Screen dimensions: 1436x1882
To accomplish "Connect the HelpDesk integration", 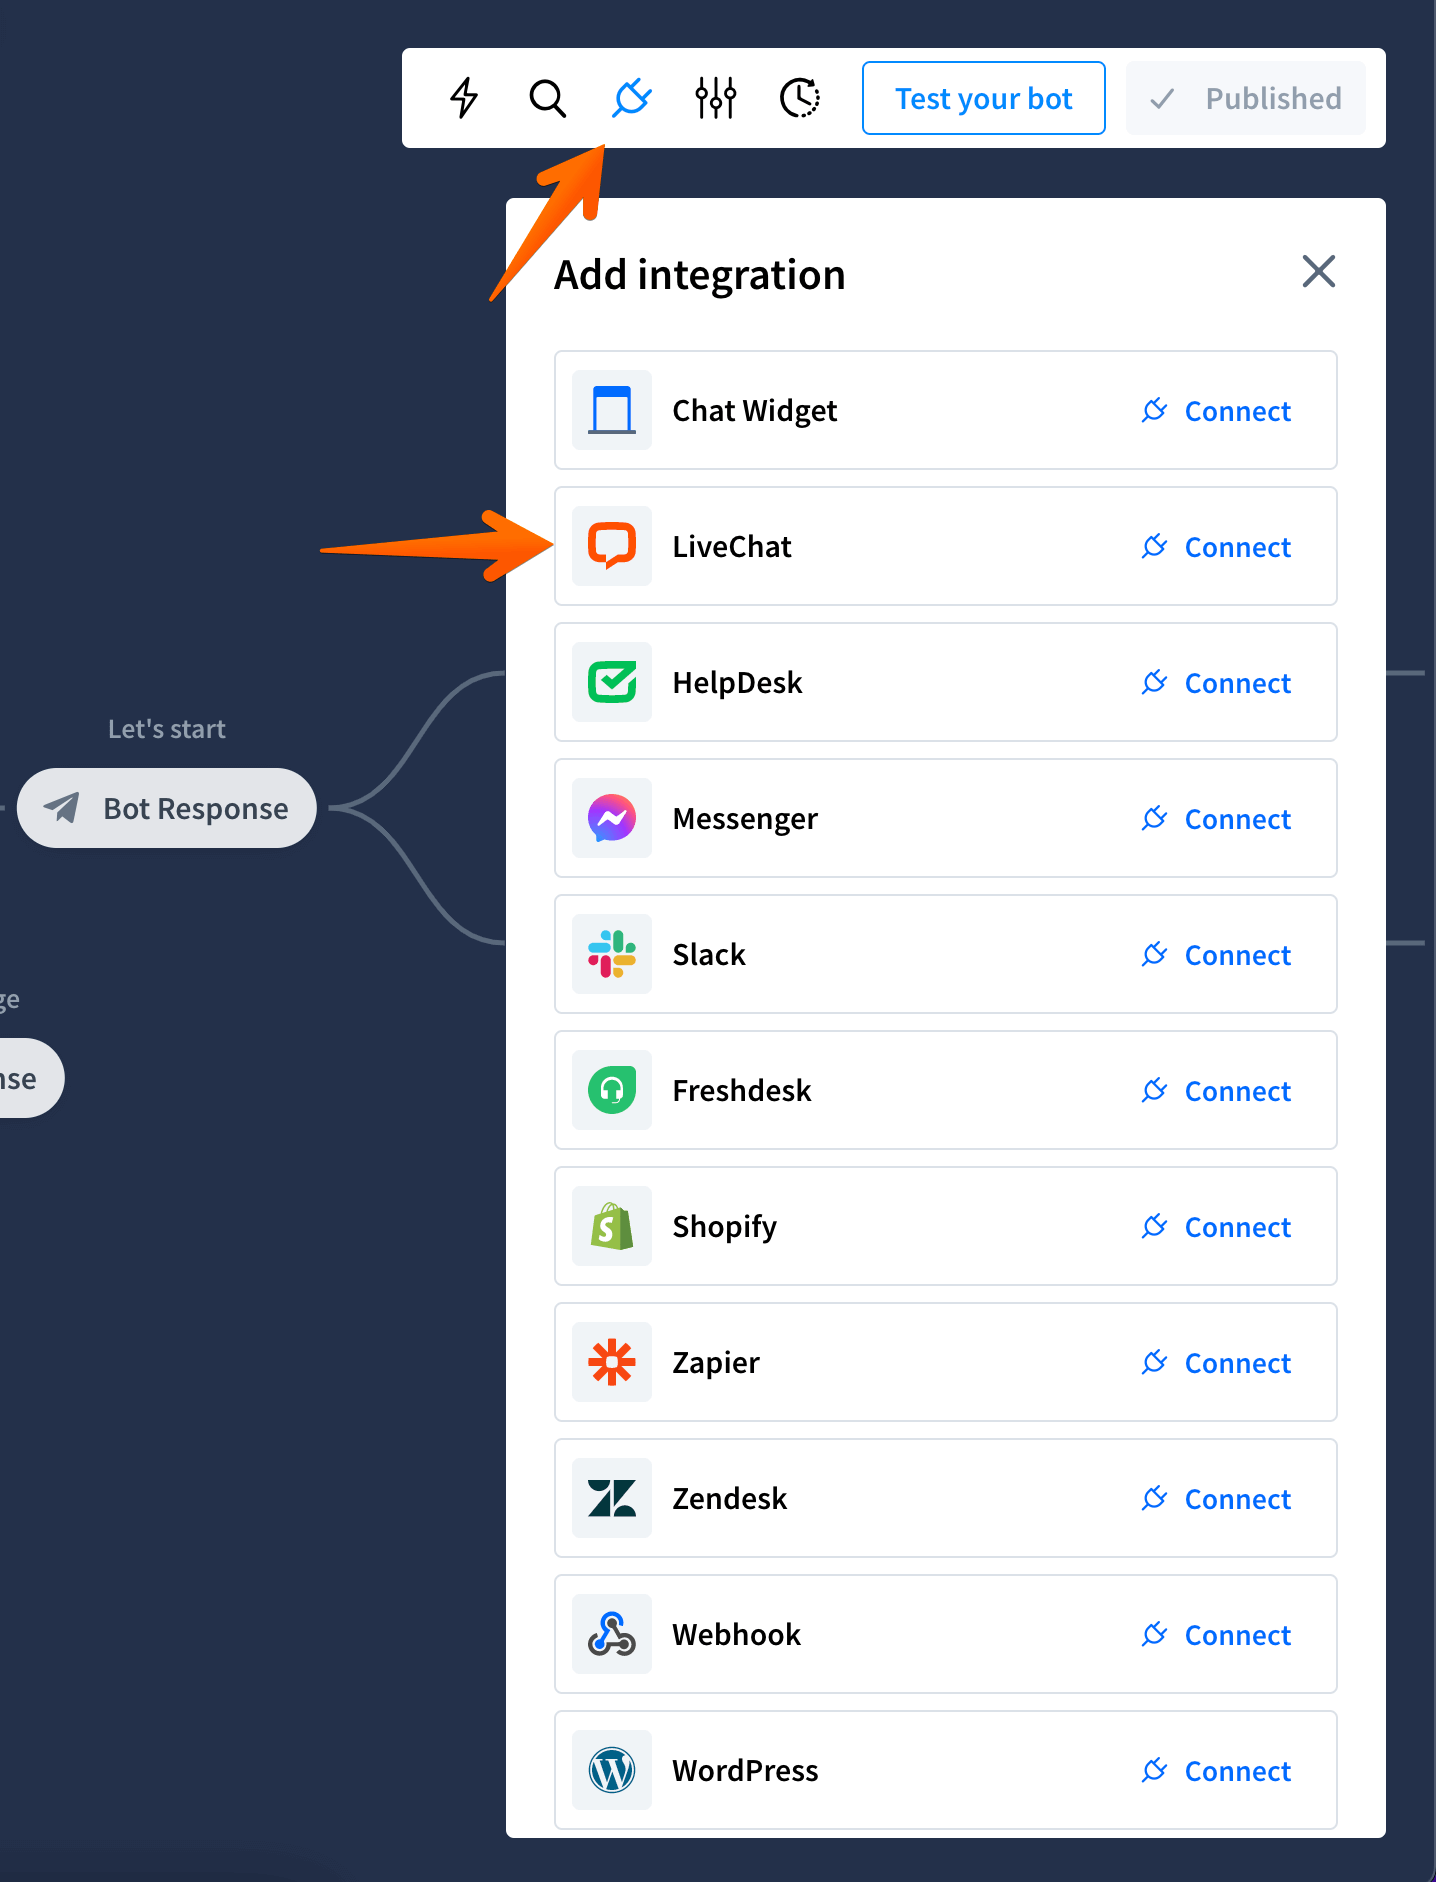I will (1216, 683).
